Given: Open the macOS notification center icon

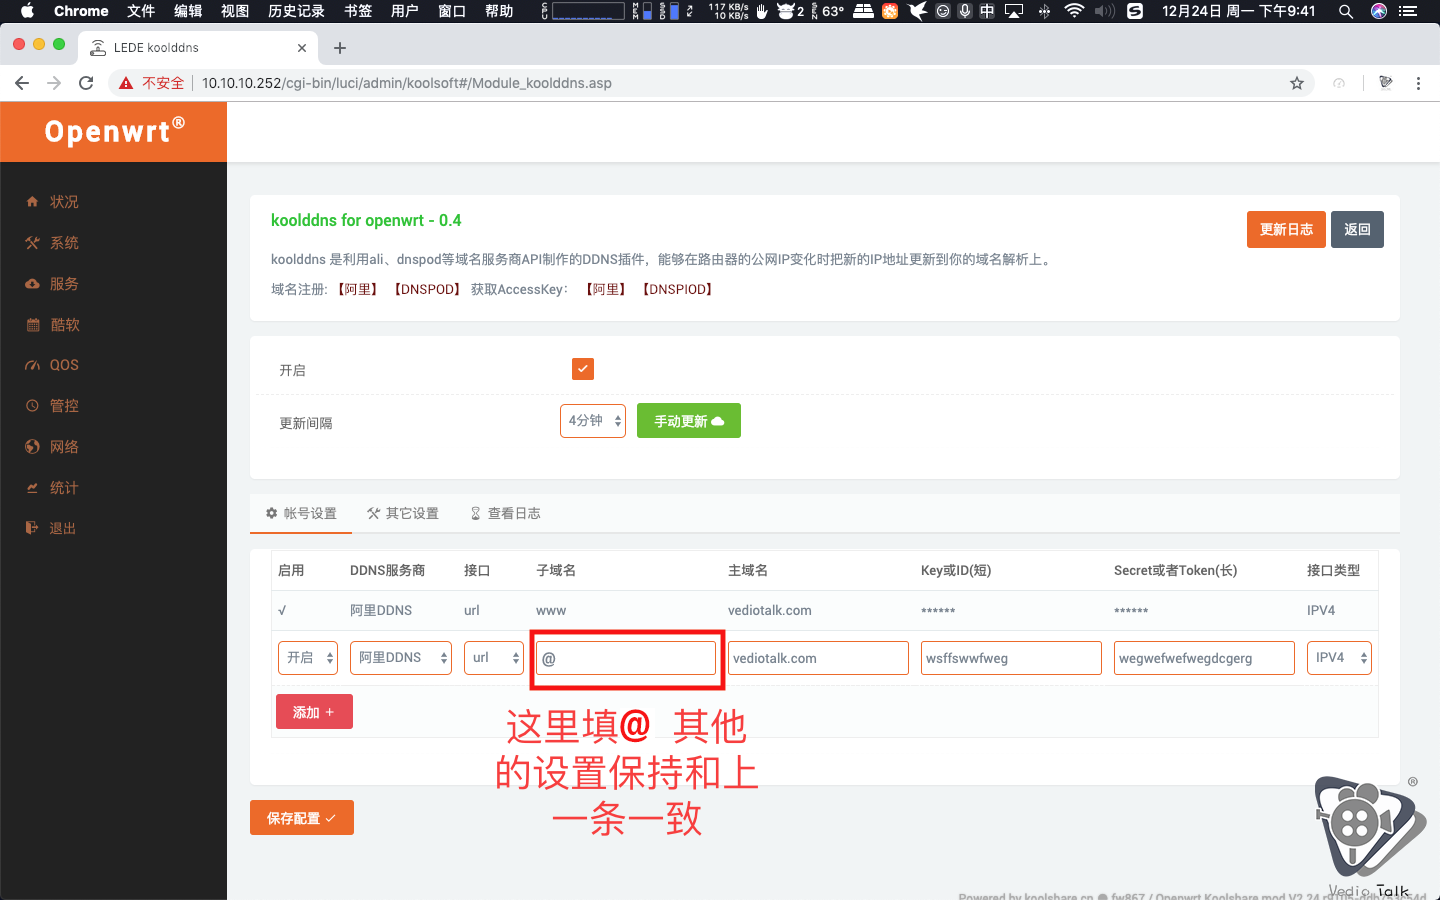Looking at the screenshot, I should coord(1408,11).
